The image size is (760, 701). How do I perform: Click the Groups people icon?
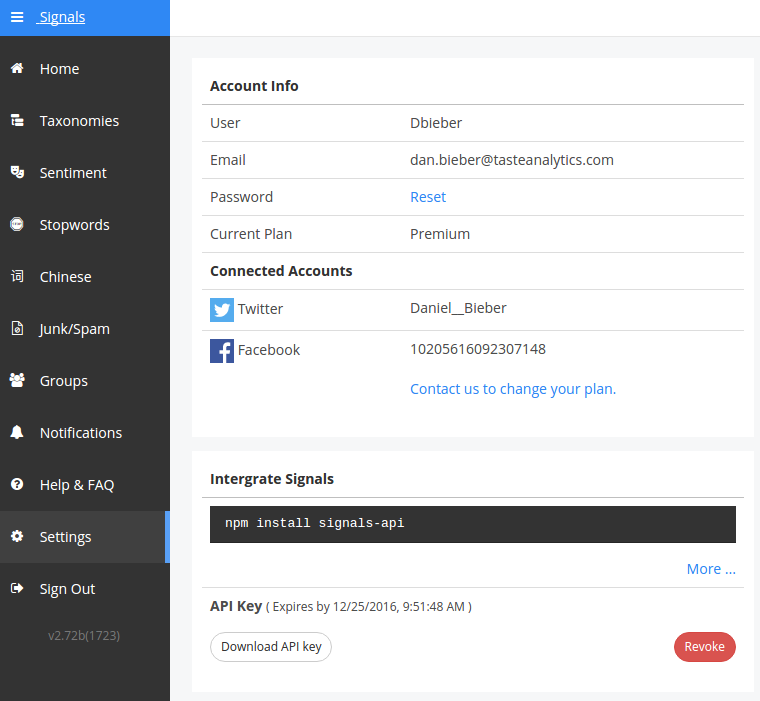click(17, 380)
